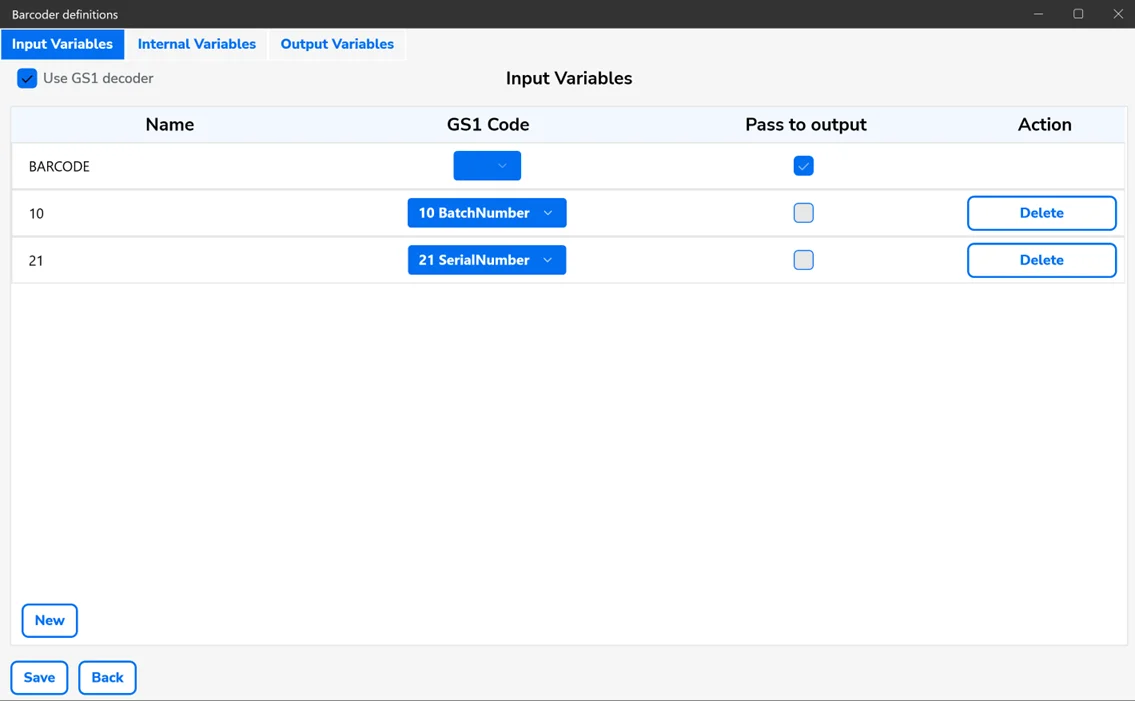1135x701 pixels.
Task: Disable the Use GS1 decoder checkbox
Action: tap(26, 78)
